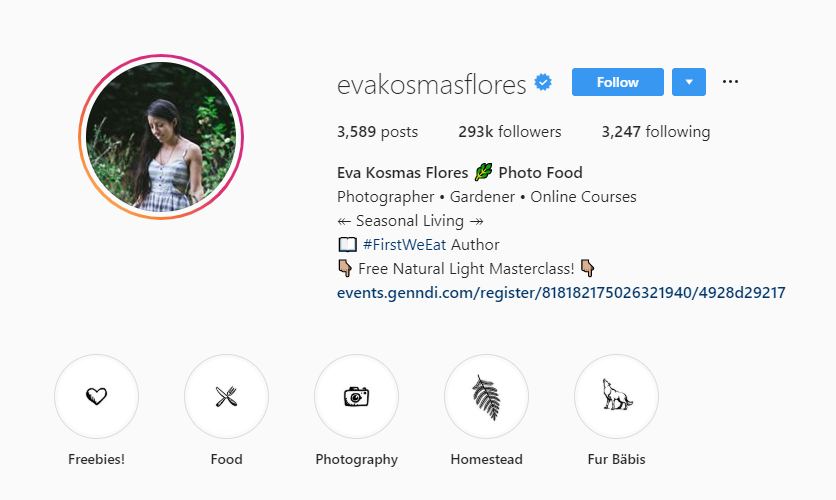Image resolution: width=836 pixels, height=500 pixels.
Task: Follow evakosmasflores
Action: pos(617,82)
